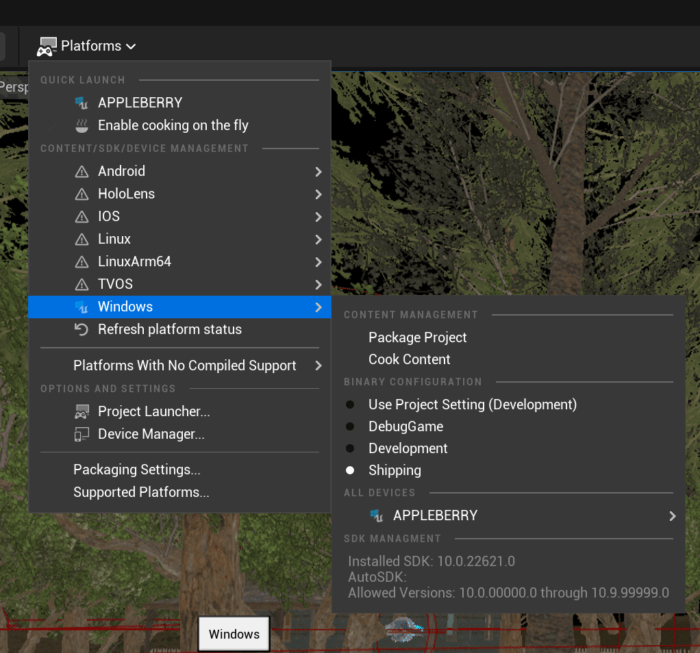Click the Windows platform icon in highlighted row
Viewport: 700px width, 653px height.
(81, 307)
